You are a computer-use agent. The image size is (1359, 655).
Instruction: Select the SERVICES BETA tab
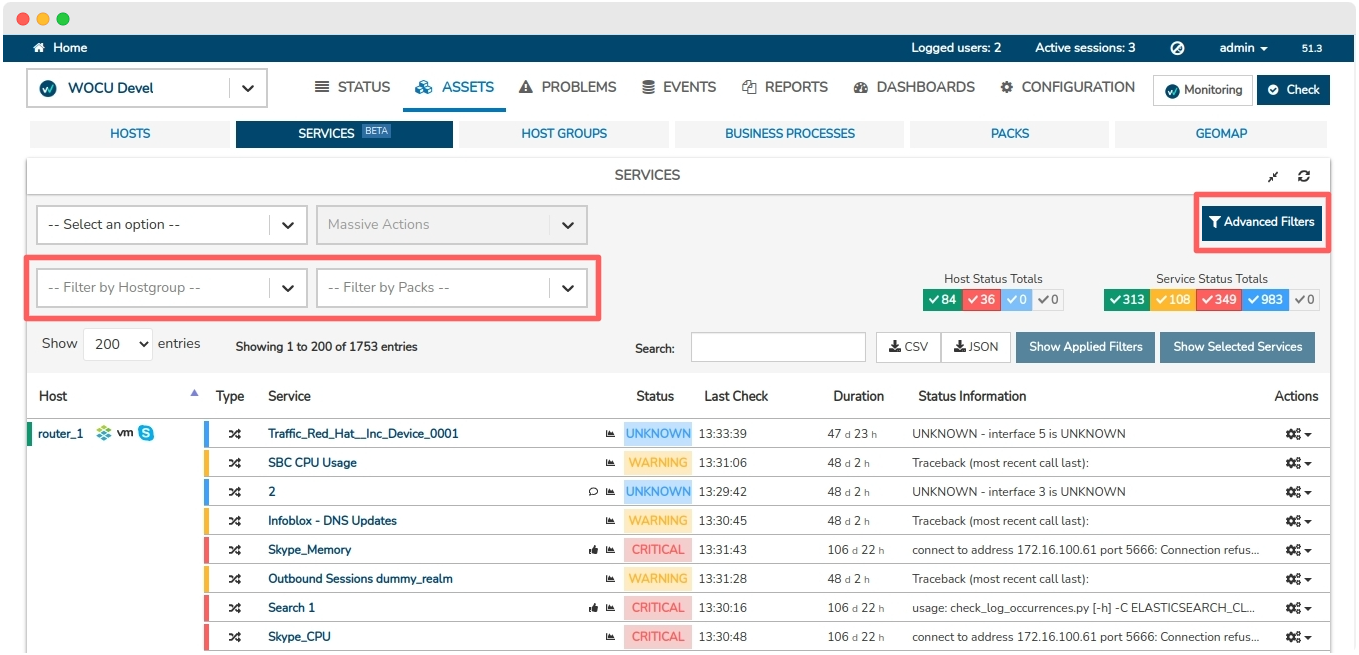click(x=344, y=134)
